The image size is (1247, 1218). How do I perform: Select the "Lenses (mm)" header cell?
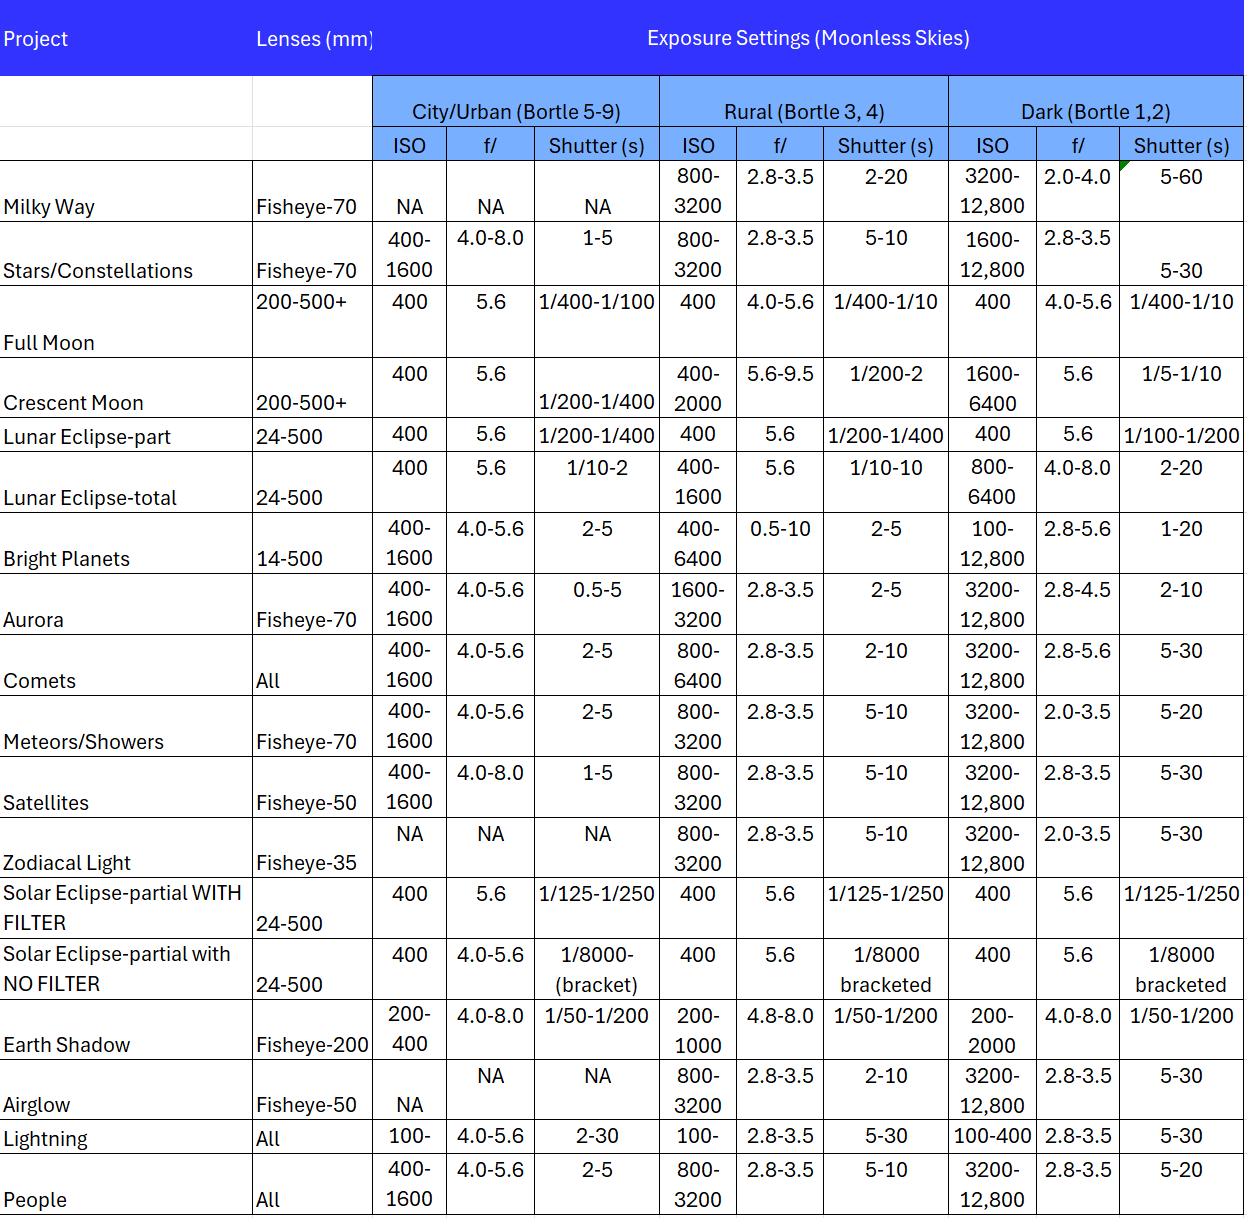pyautogui.click(x=313, y=39)
